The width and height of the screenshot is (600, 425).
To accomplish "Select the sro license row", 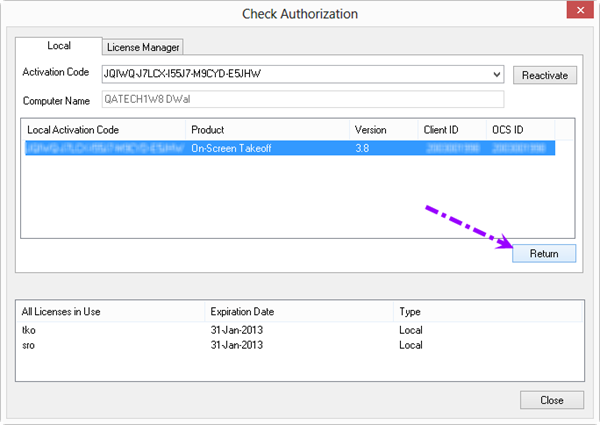I will pyautogui.click(x=300, y=345).
